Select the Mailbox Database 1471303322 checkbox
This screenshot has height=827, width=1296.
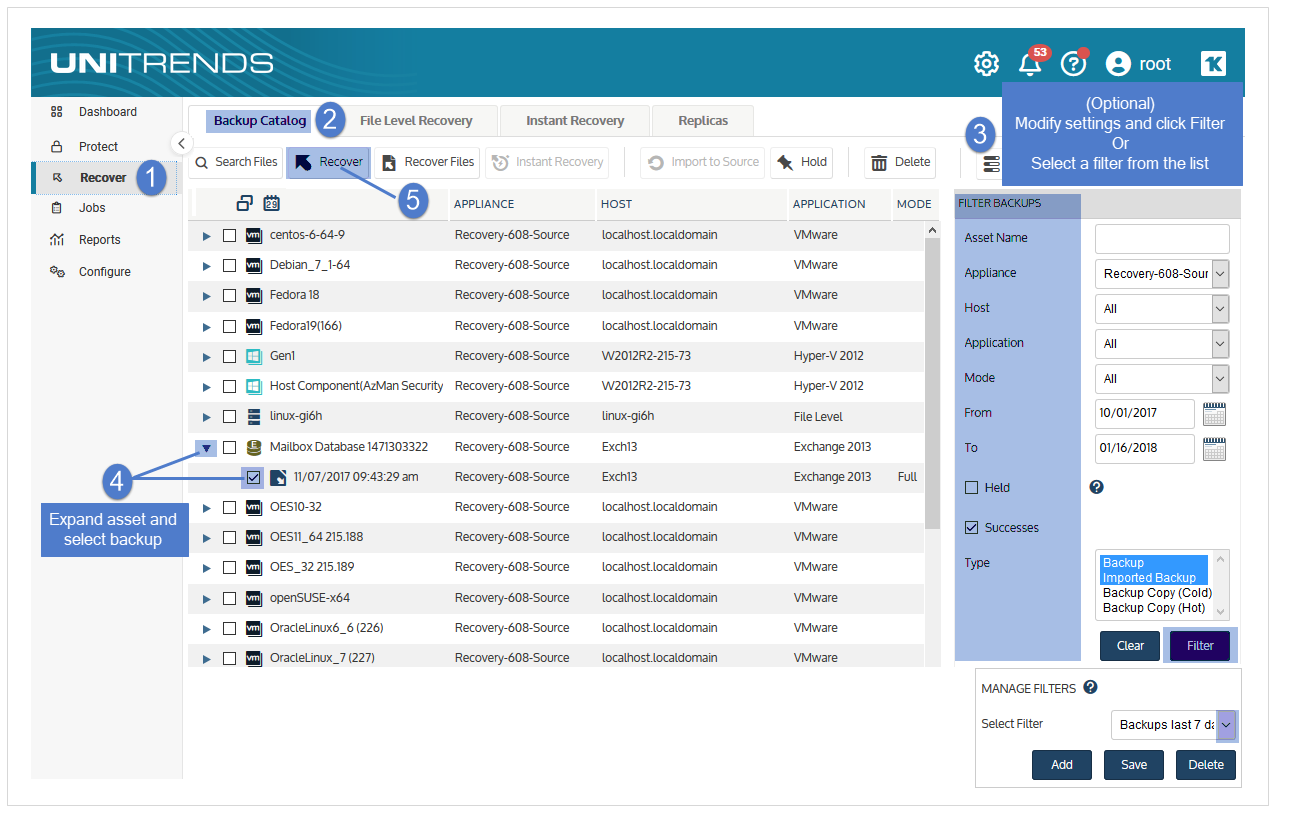click(229, 447)
